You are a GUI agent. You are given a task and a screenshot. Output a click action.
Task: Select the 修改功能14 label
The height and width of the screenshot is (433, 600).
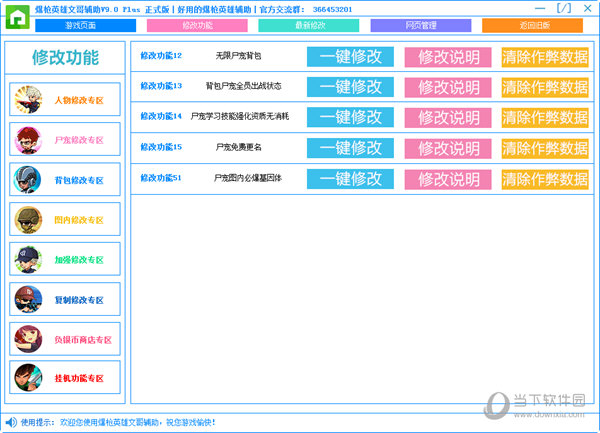[x=161, y=116]
